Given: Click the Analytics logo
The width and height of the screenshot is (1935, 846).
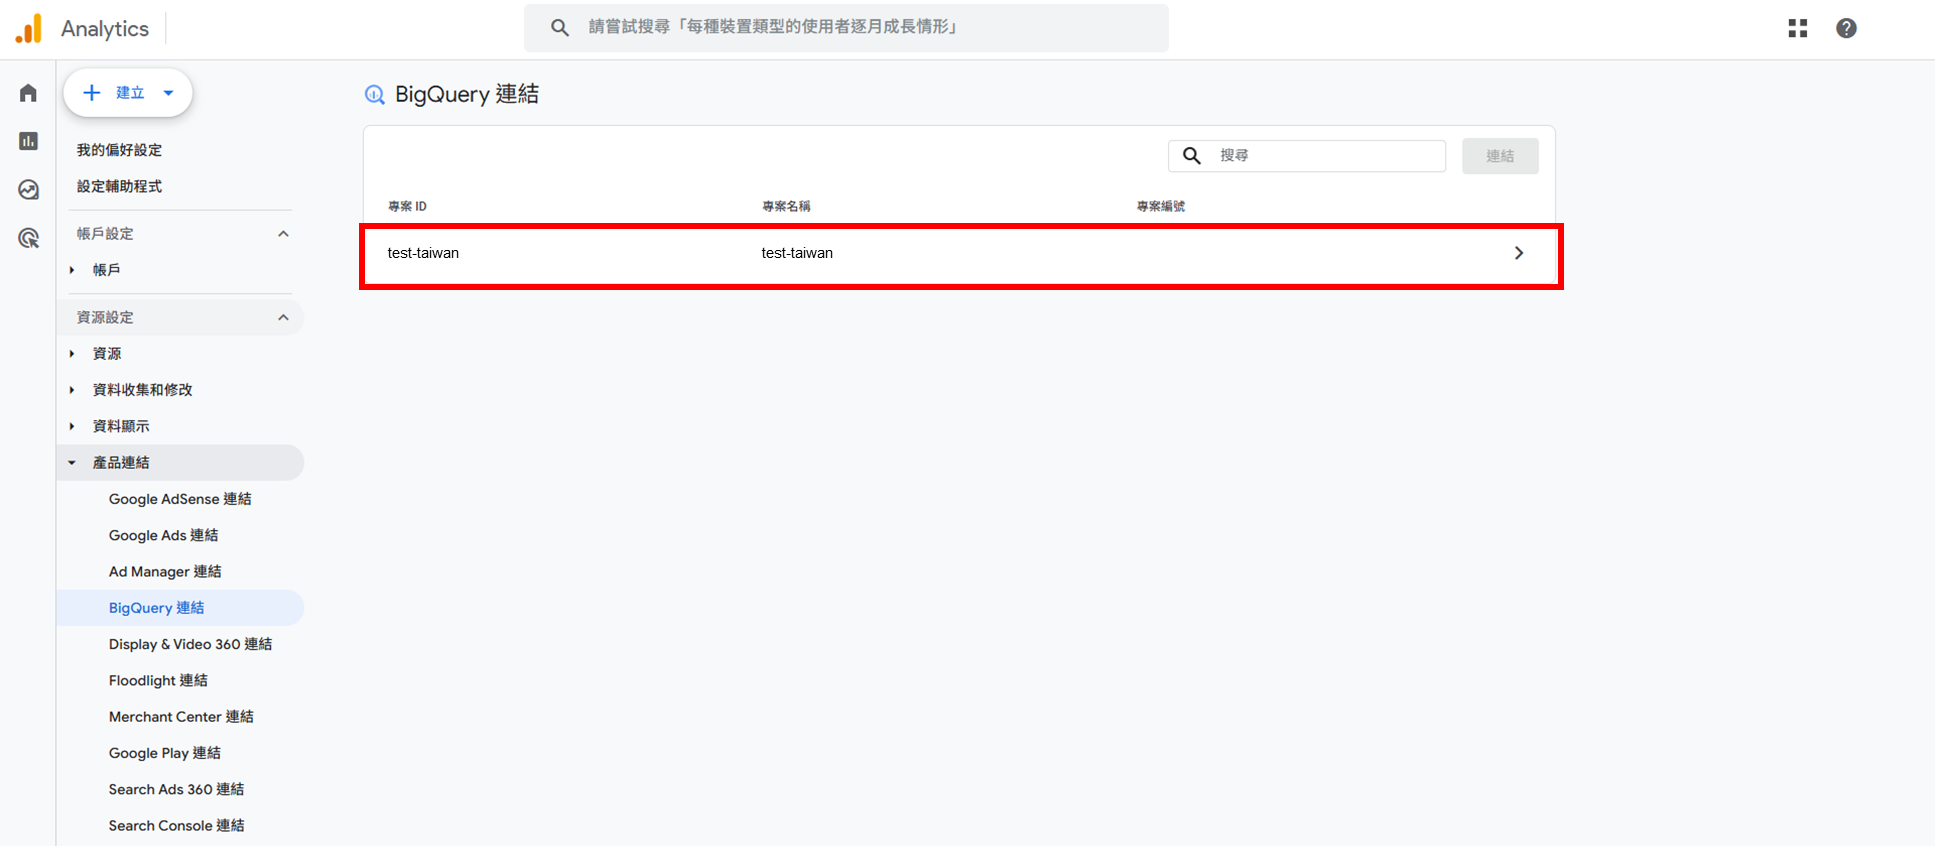Looking at the screenshot, I should [30, 28].
